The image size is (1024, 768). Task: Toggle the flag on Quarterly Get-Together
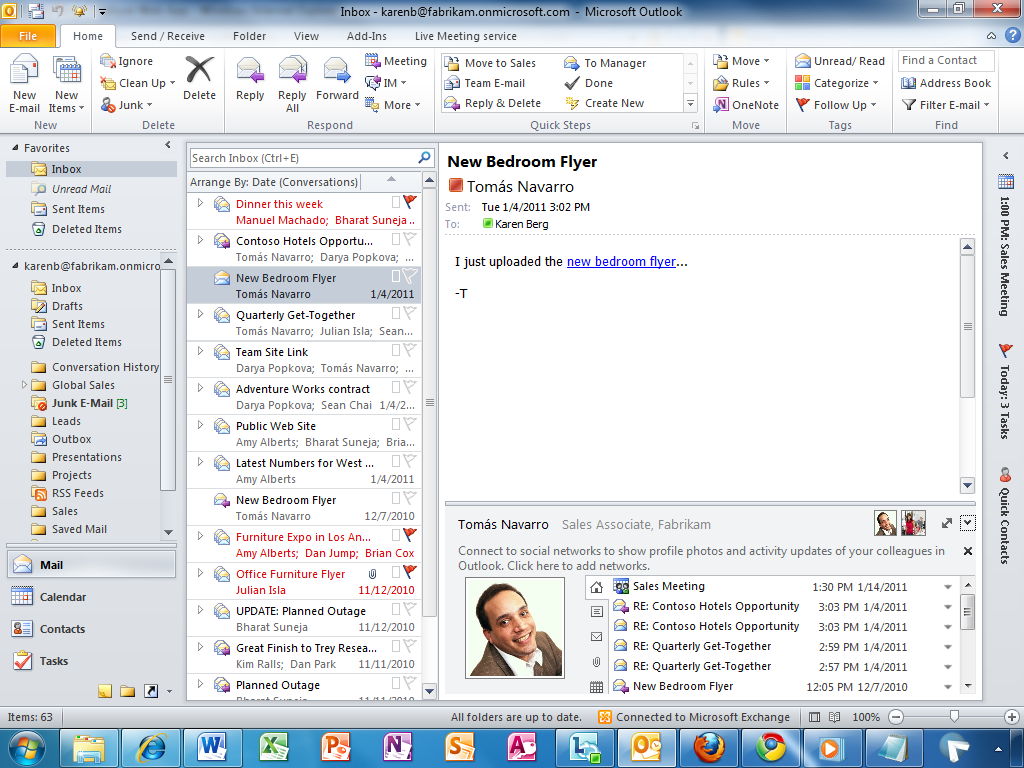[x=409, y=312]
